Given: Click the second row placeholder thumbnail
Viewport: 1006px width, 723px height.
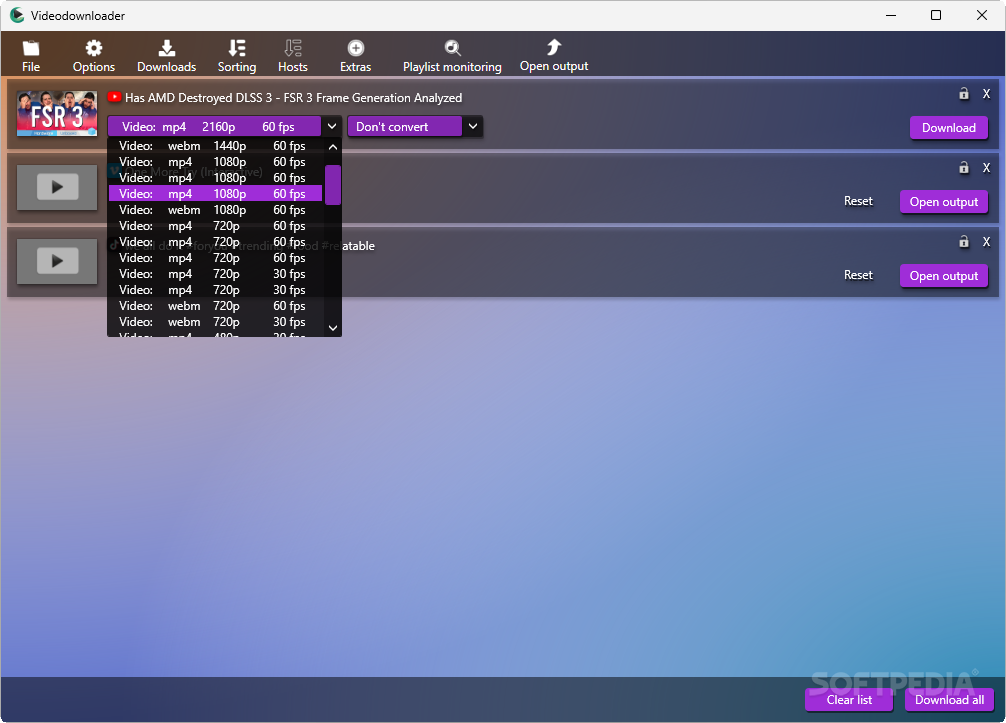Looking at the screenshot, I should (57, 187).
